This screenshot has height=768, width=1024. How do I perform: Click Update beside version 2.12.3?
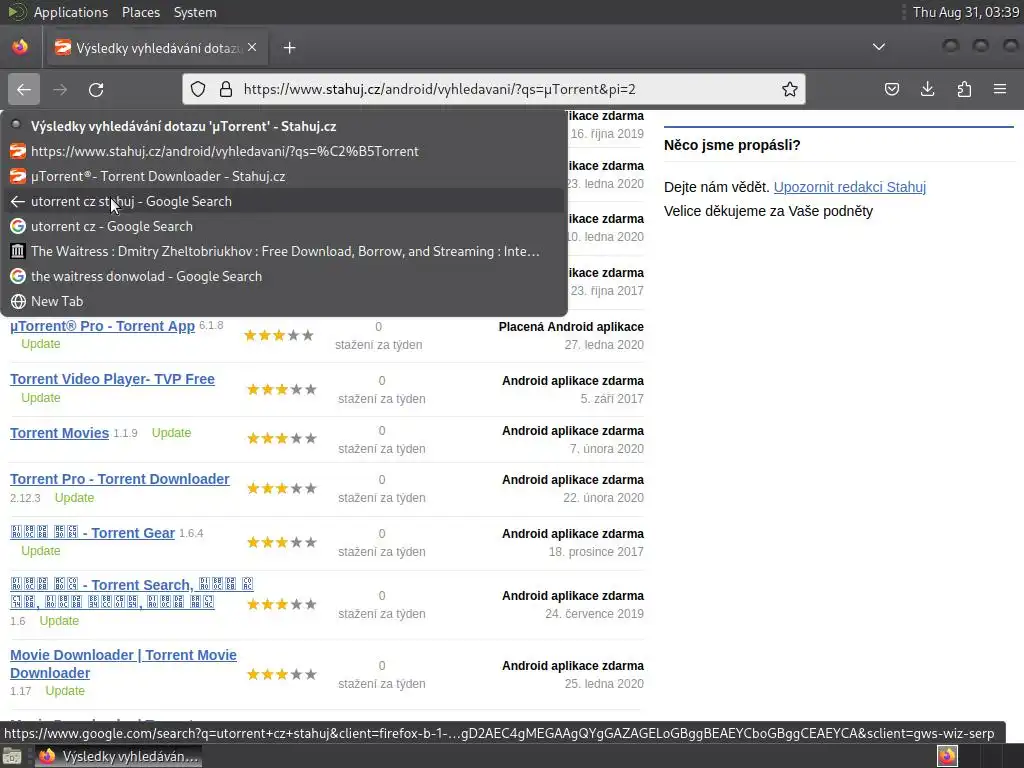click(74, 498)
